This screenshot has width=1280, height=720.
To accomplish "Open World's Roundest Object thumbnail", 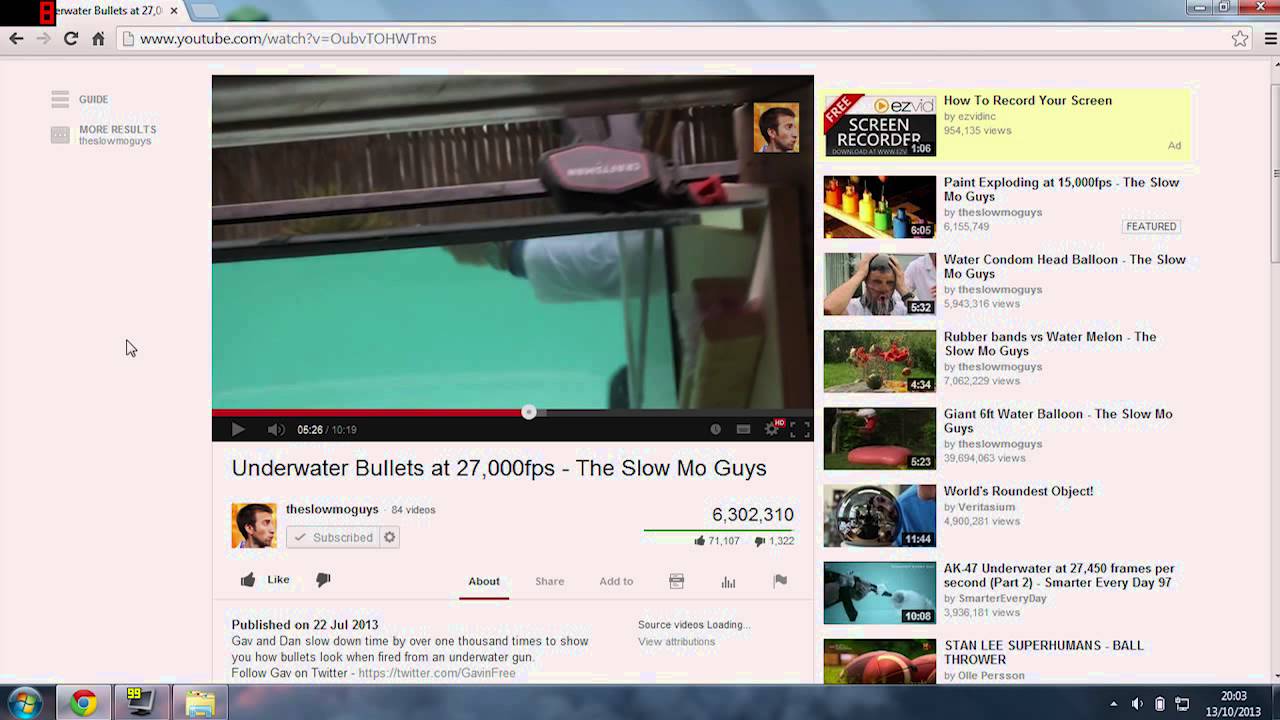I will pyautogui.click(x=880, y=515).
